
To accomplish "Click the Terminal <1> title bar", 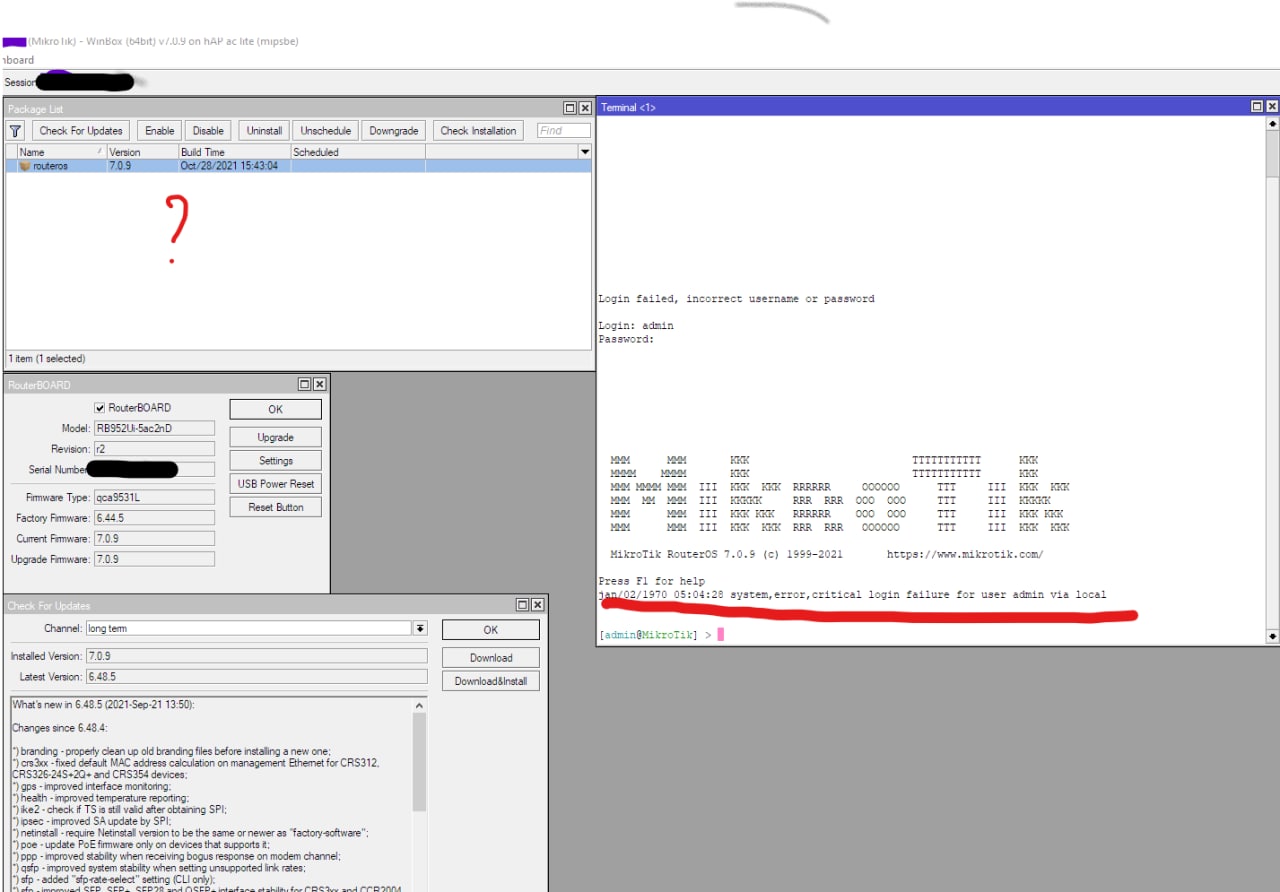I will pos(922,107).
